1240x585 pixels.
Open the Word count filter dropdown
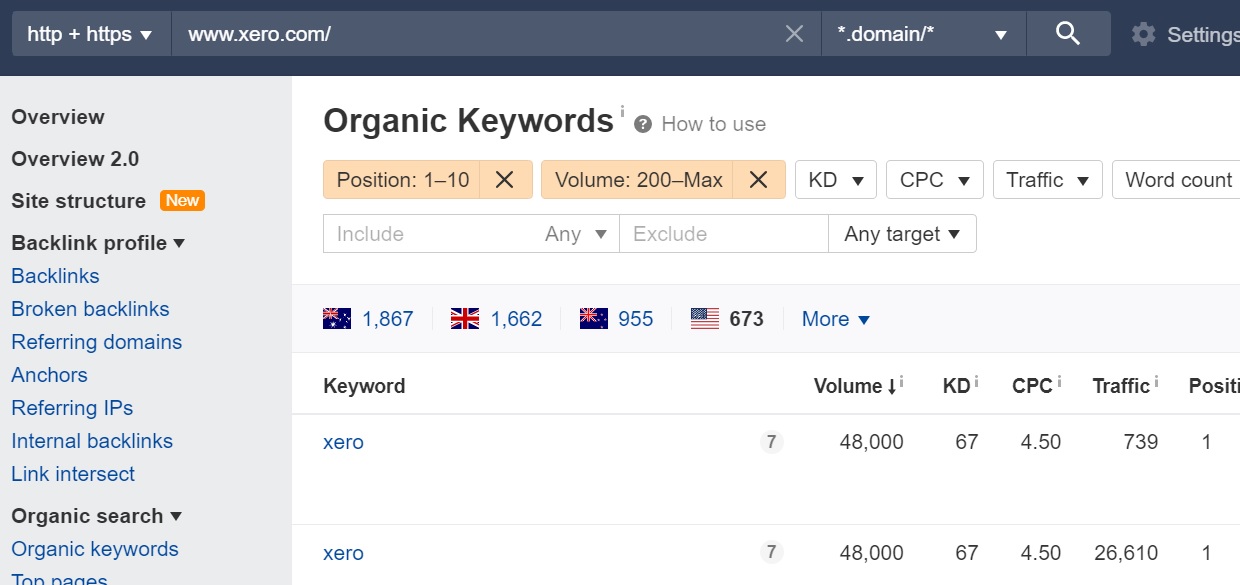click(x=1177, y=180)
